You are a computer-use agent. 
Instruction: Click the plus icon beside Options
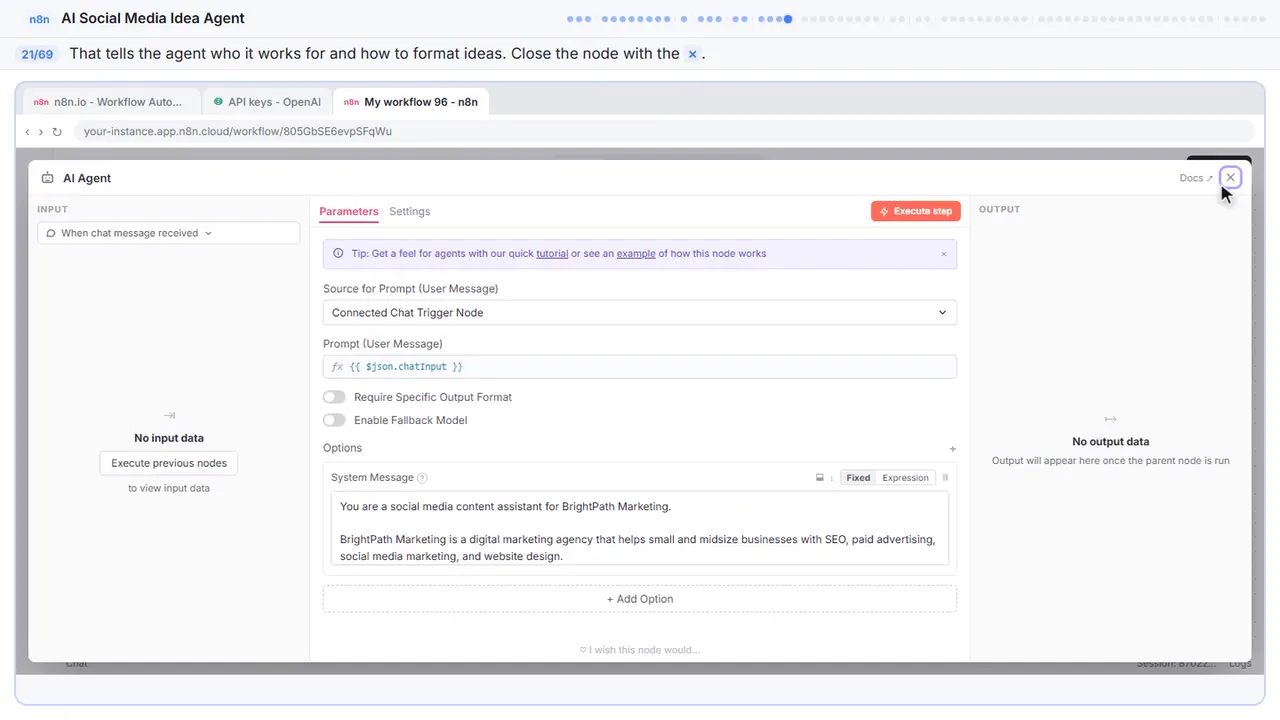point(952,449)
